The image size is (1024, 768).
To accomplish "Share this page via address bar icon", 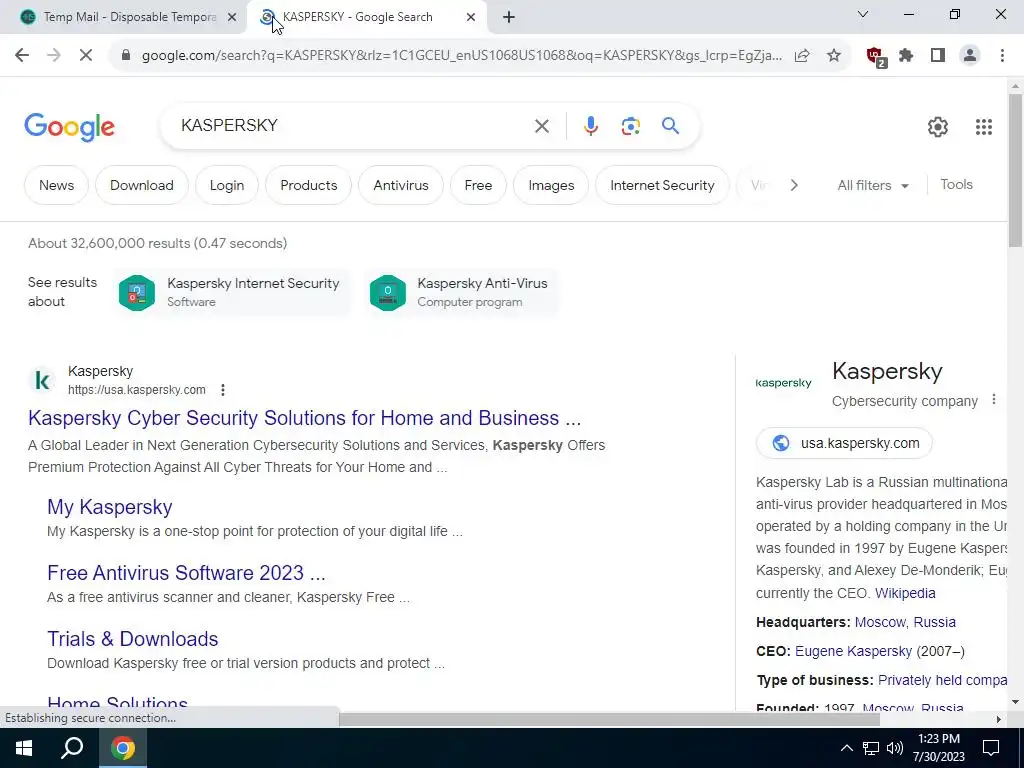I will coord(802,56).
